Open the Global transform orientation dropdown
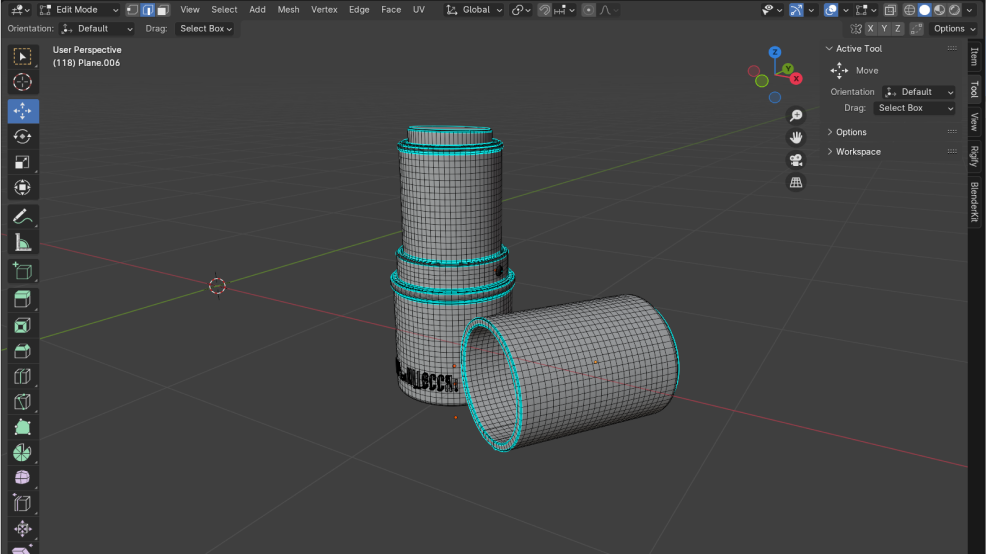Viewport: 986px width, 554px height. point(475,10)
